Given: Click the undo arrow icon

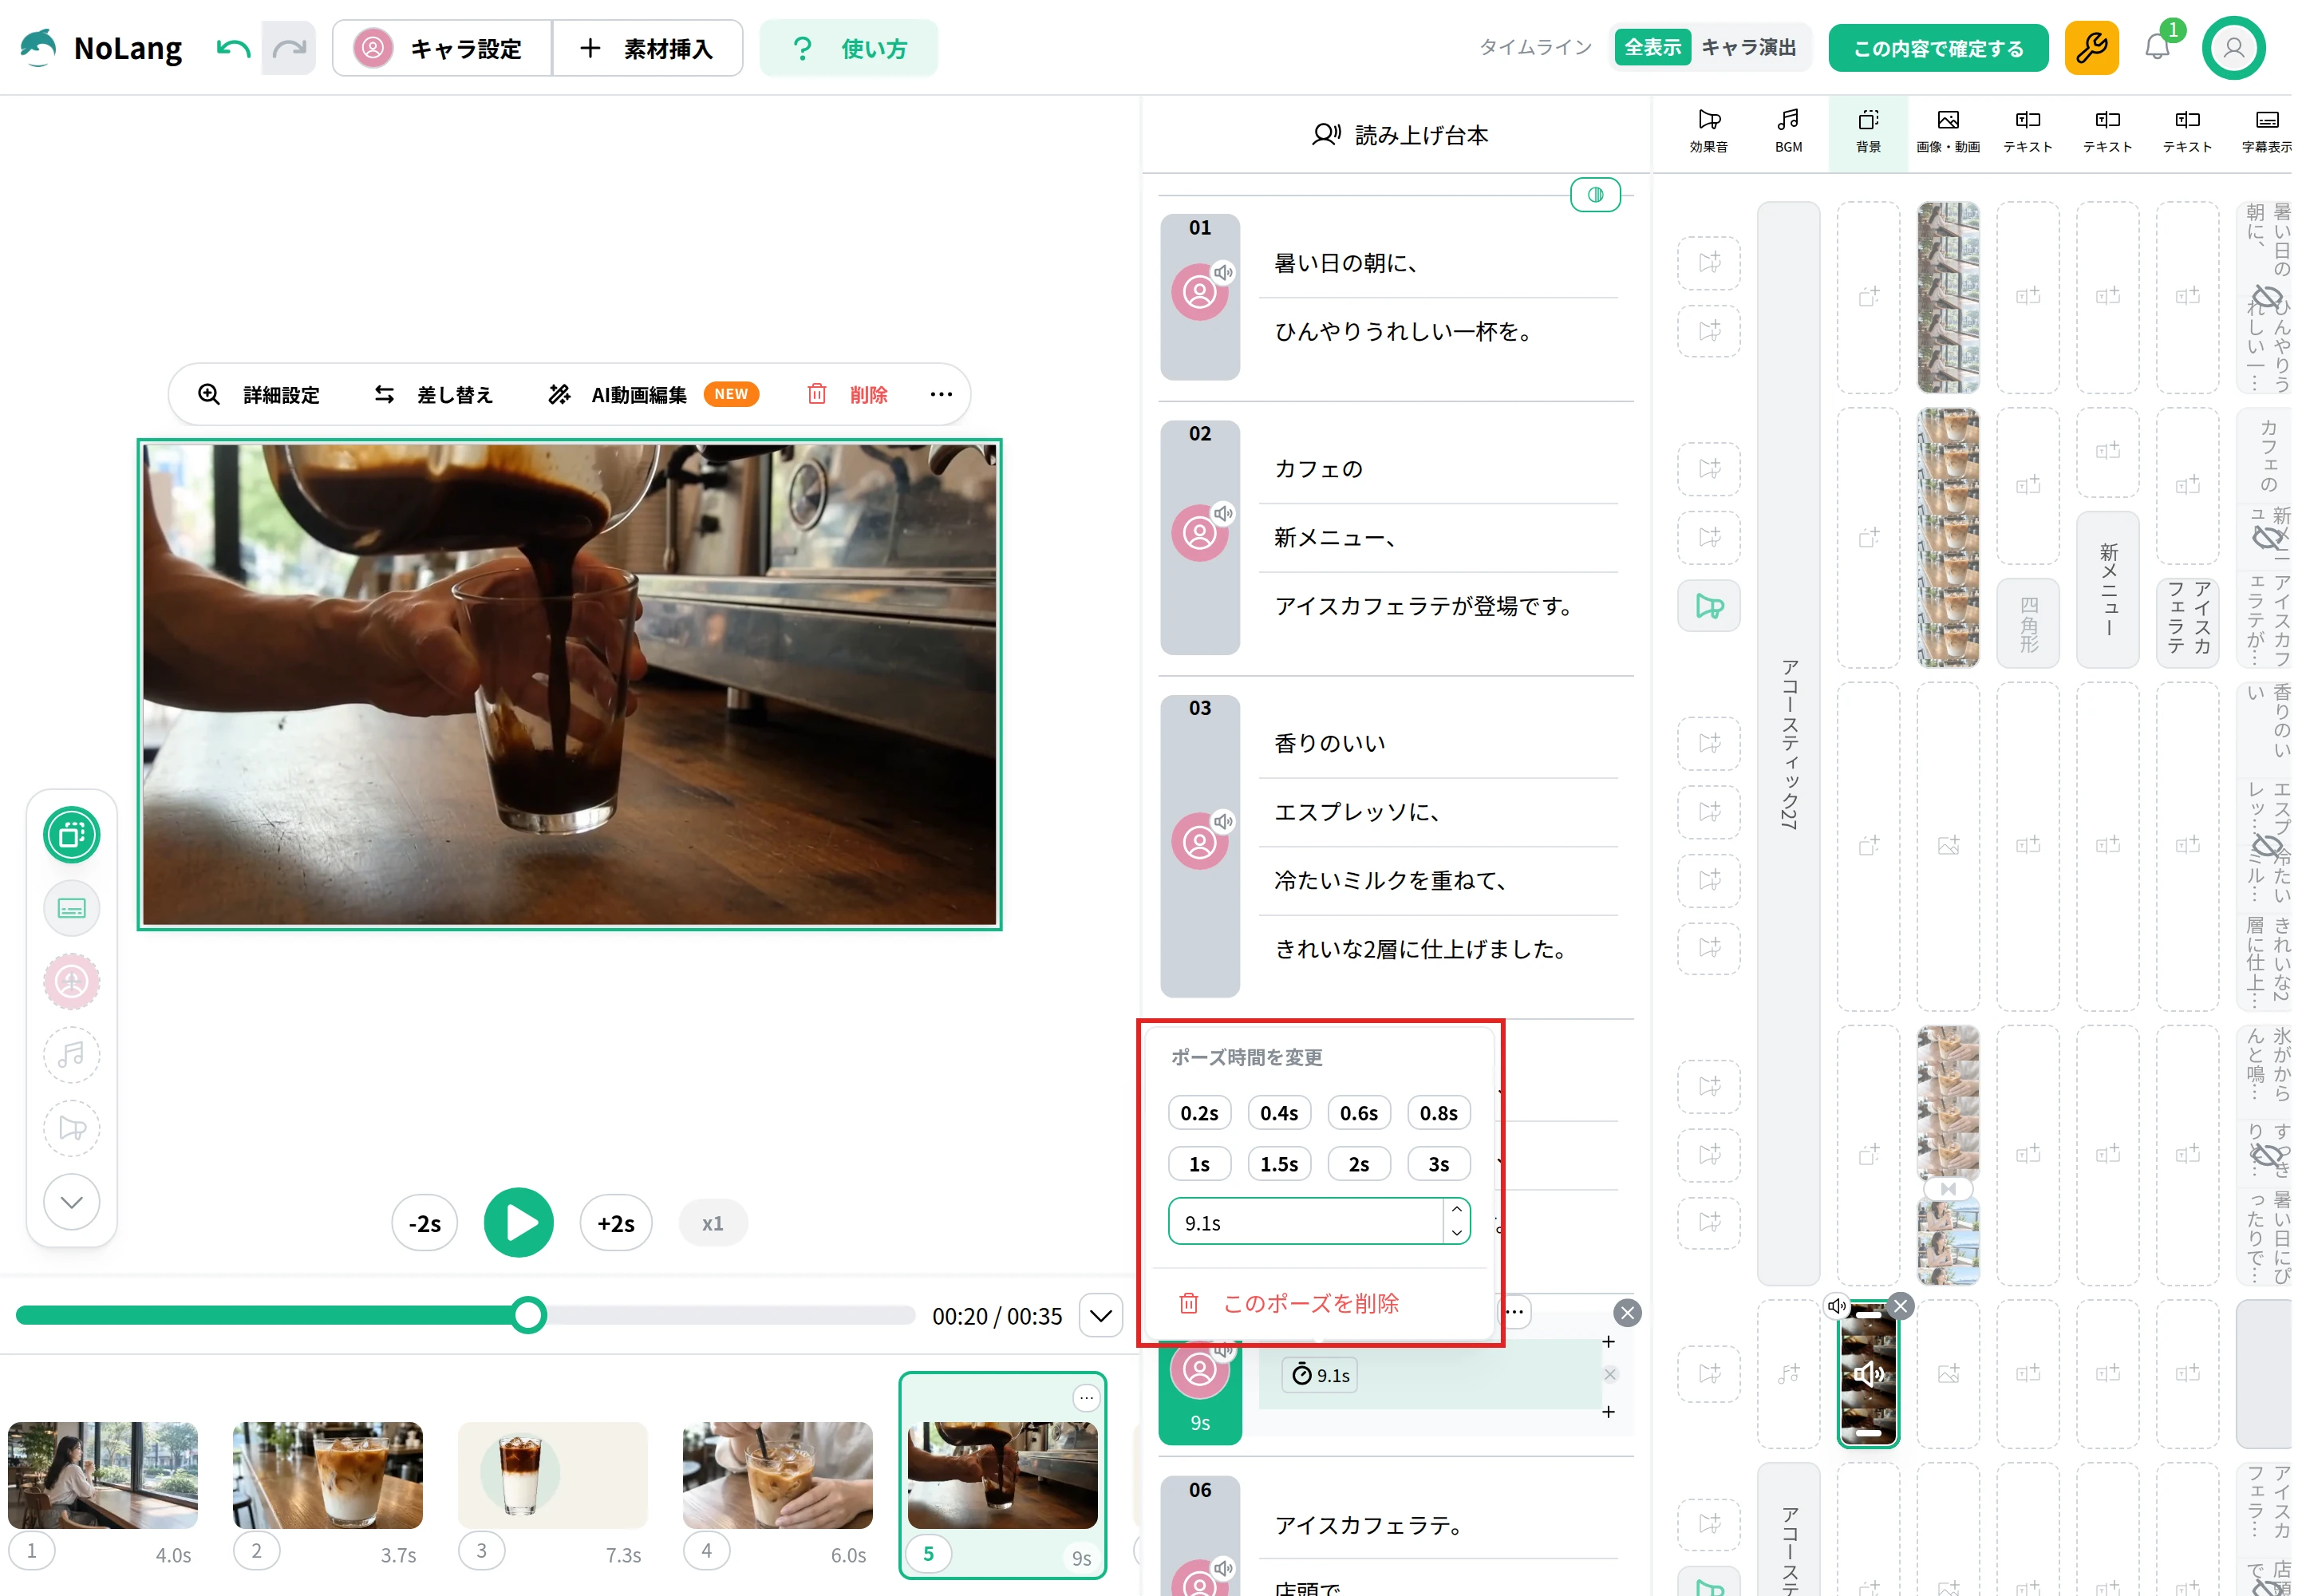Looking at the screenshot, I should point(233,48).
